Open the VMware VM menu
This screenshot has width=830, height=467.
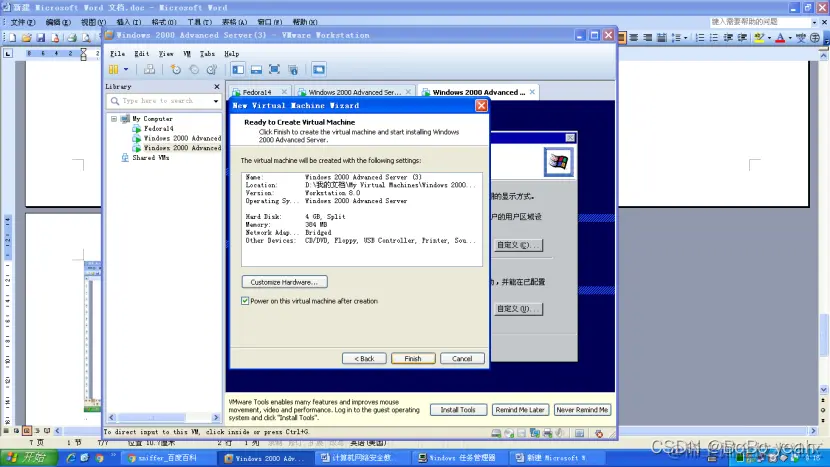(x=187, y=53)
